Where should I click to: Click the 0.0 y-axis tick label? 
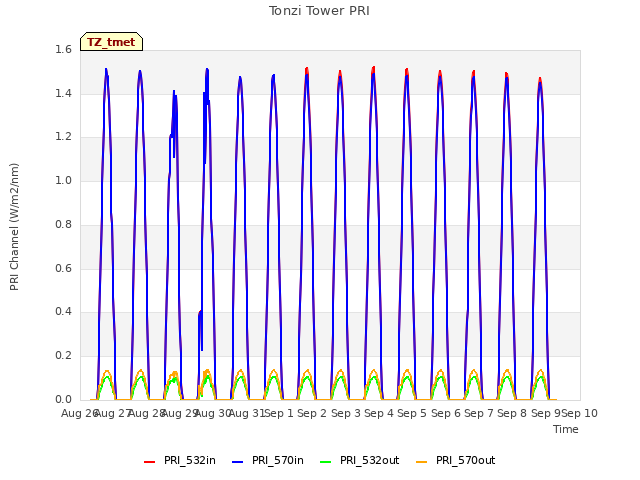pos(63,399)
